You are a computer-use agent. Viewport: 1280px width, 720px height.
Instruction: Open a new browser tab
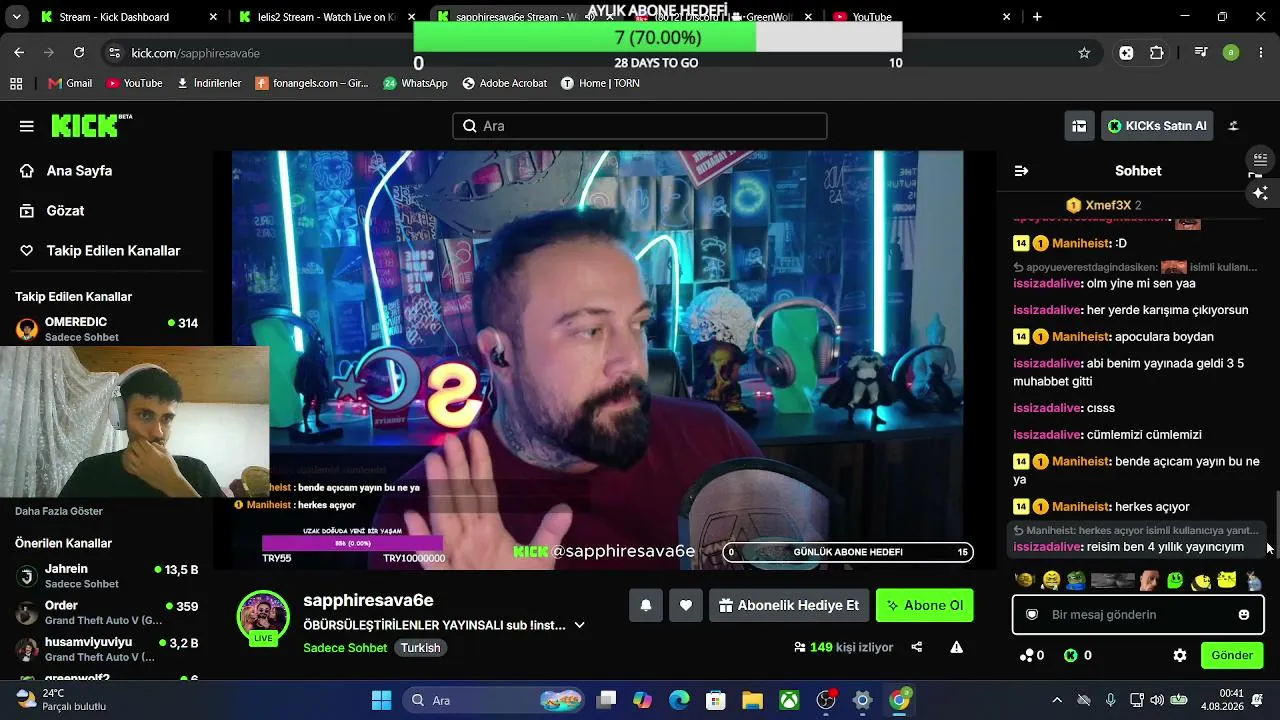(1037, 17)
